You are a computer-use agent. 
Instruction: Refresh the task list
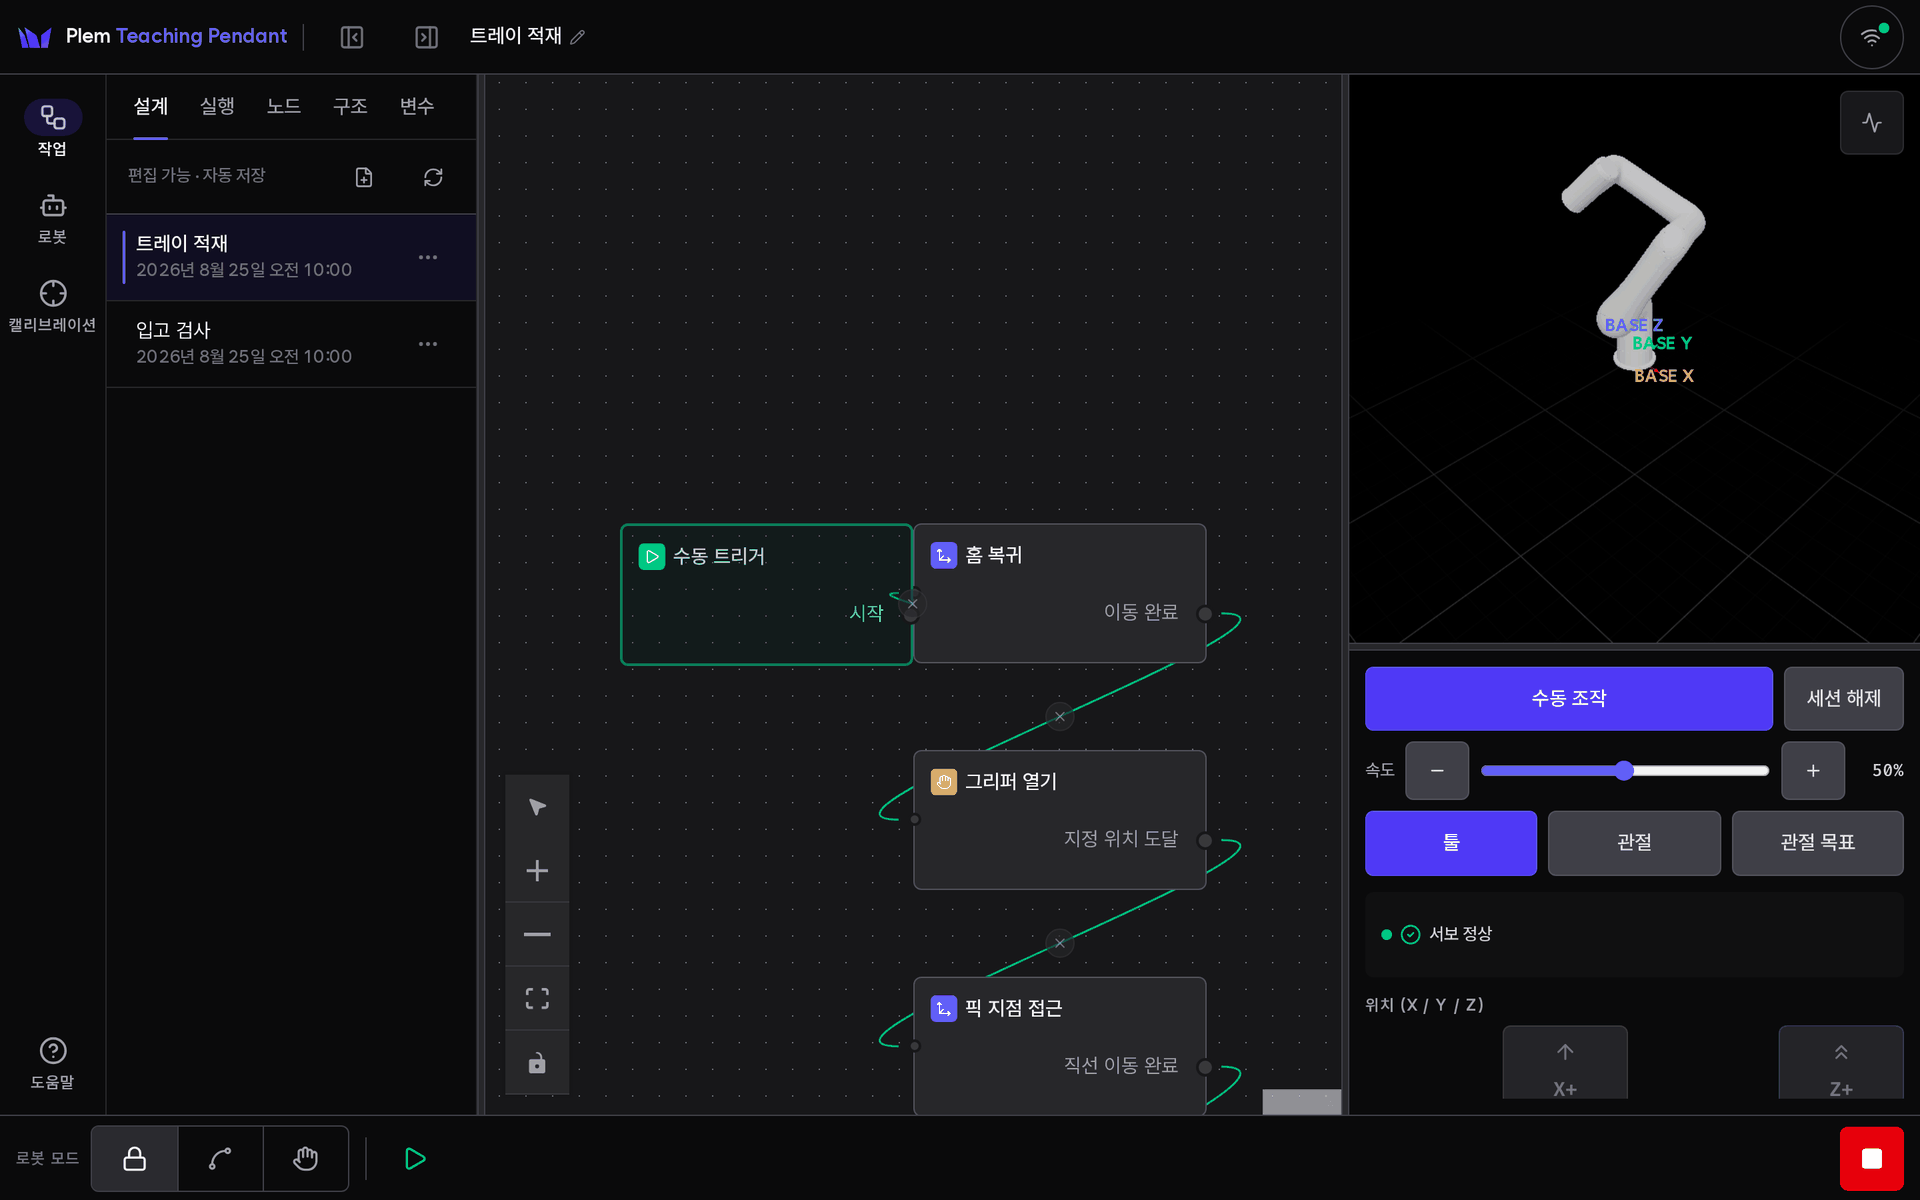[433, 177]
